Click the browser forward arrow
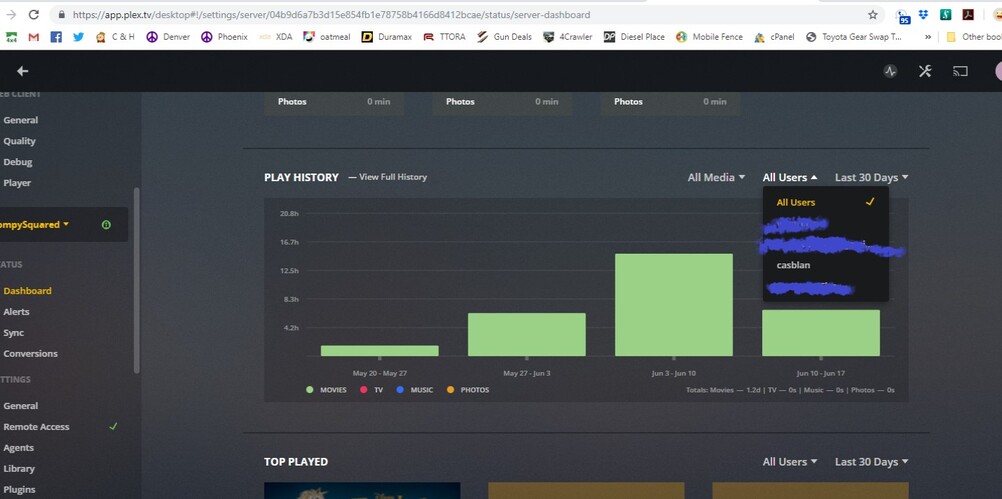1002x499 pixels. [11, 14]
